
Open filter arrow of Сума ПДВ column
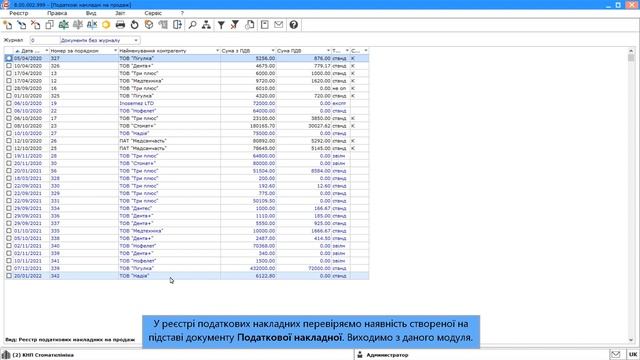pyautogui.click(x=328, y=51)
